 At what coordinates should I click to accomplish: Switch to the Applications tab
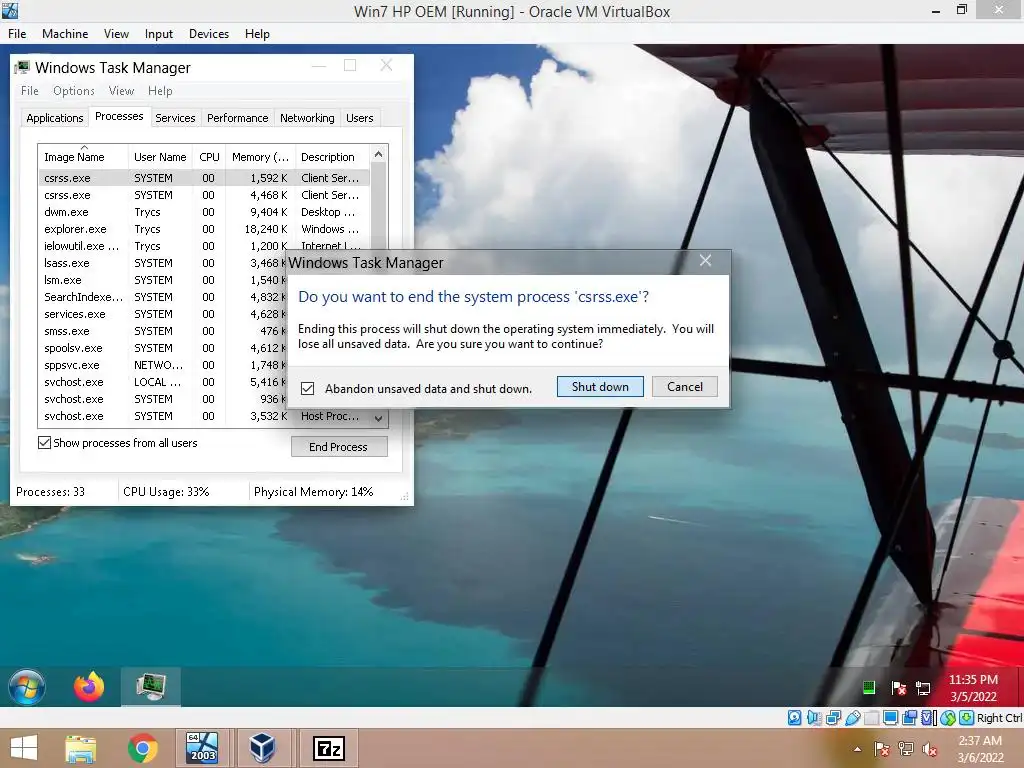[55, 118]
